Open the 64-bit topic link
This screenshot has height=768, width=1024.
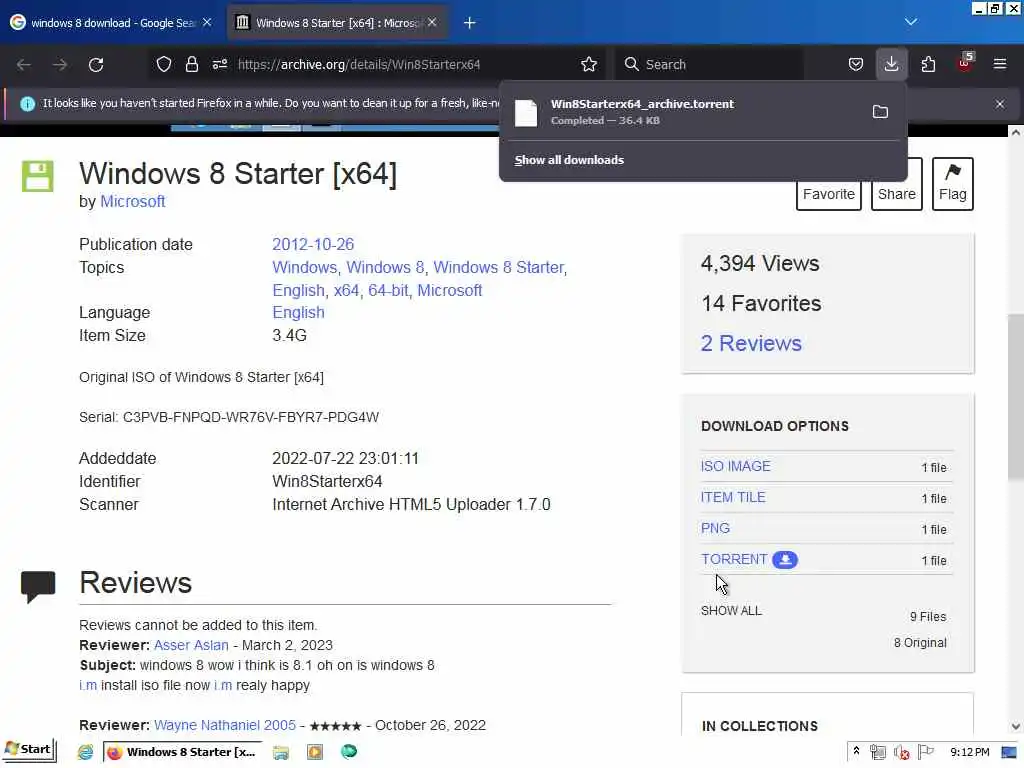coord(388,290)
